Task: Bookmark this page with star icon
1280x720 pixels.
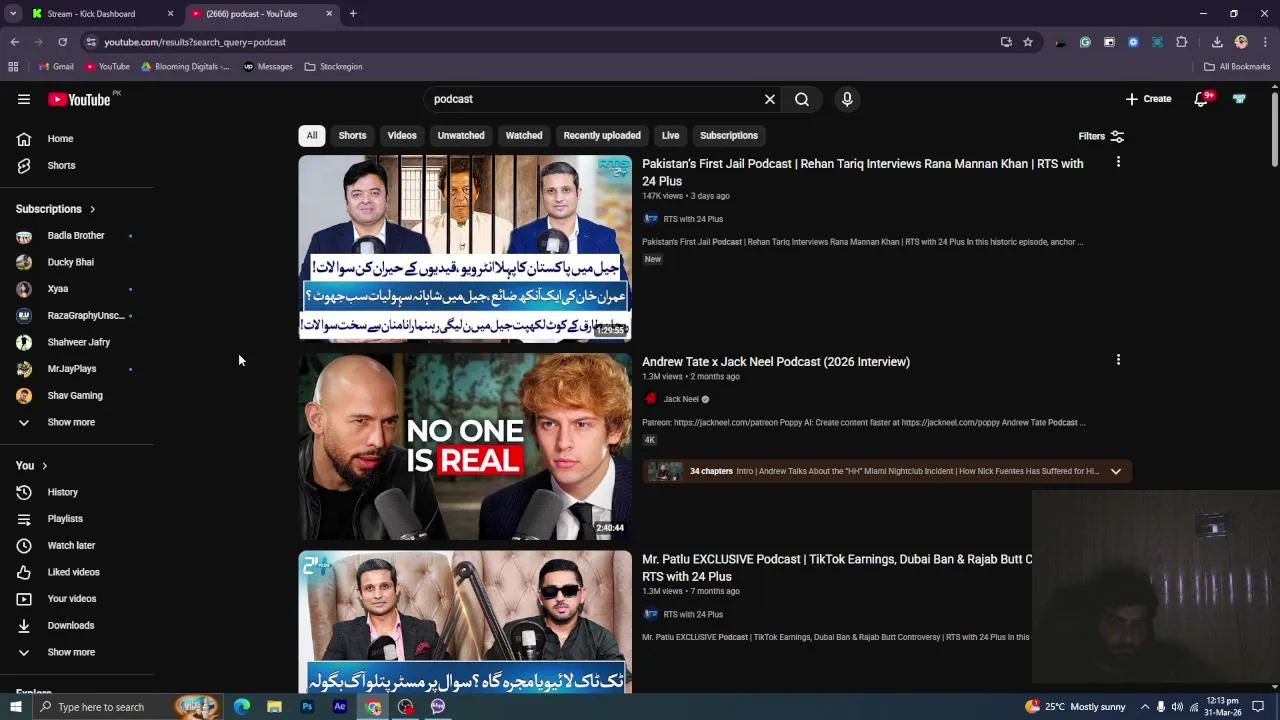Action: point(1027,42)
